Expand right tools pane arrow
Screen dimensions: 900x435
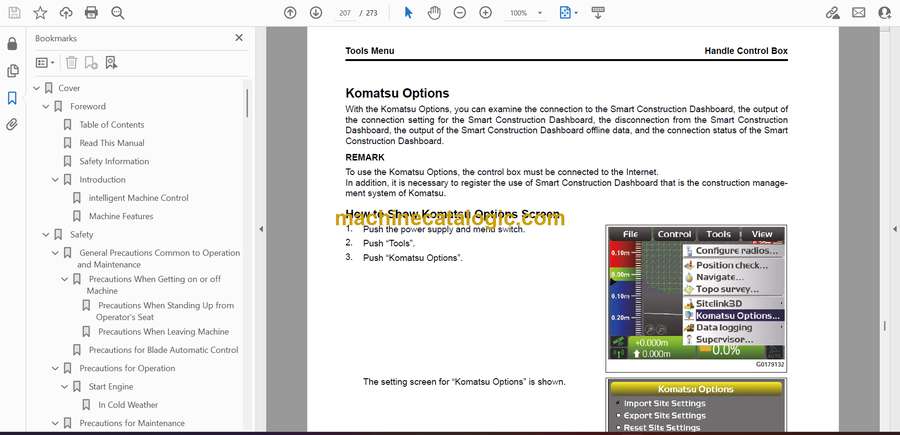coord(894,229)
